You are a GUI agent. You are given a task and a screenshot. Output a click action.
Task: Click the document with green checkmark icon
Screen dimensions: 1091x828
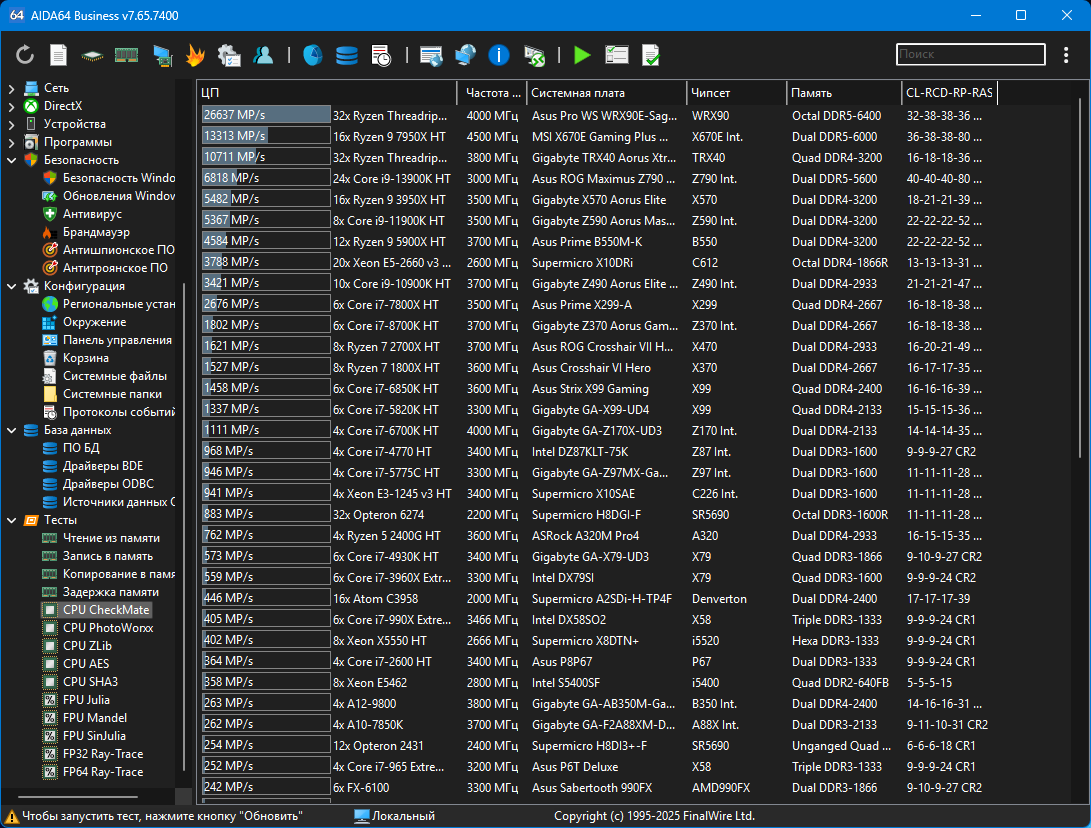(x=651, y=55)
